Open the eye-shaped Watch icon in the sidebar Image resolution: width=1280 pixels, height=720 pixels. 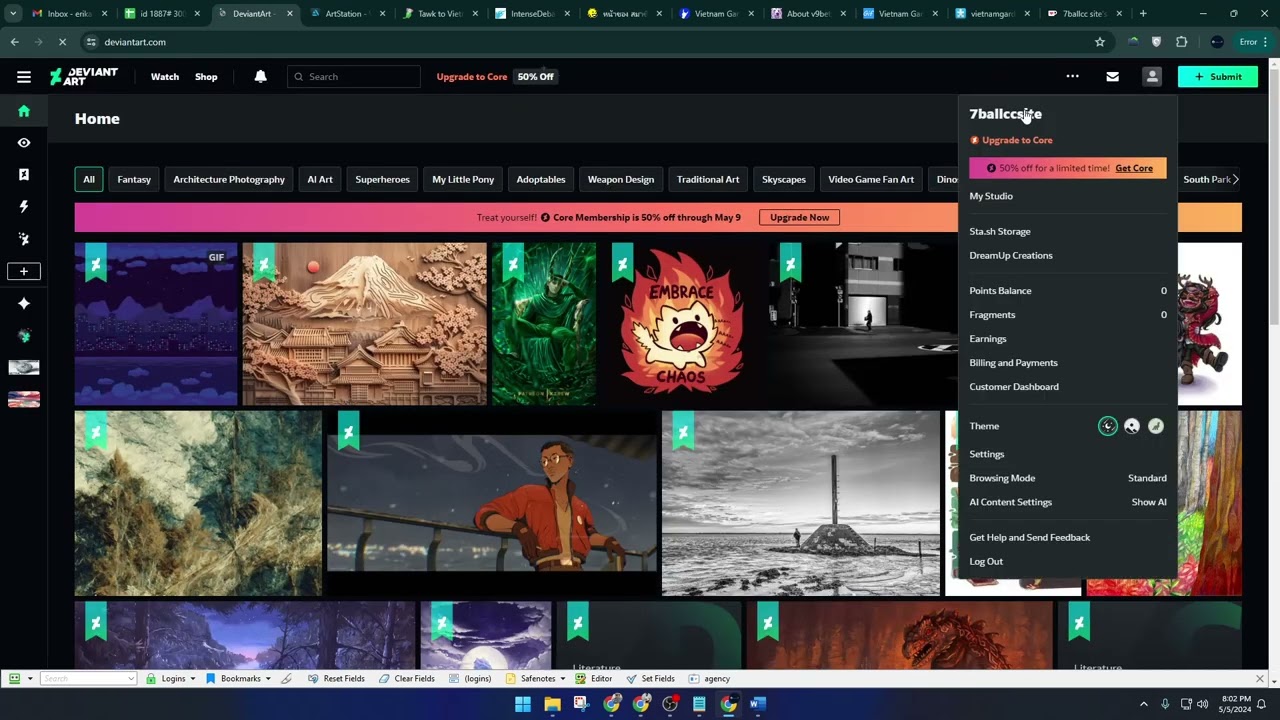(x=24, y=143)
